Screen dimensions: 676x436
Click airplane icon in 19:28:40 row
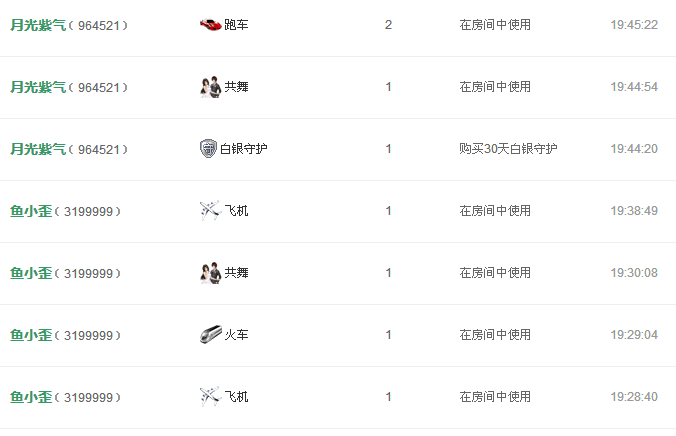[210, 397]
